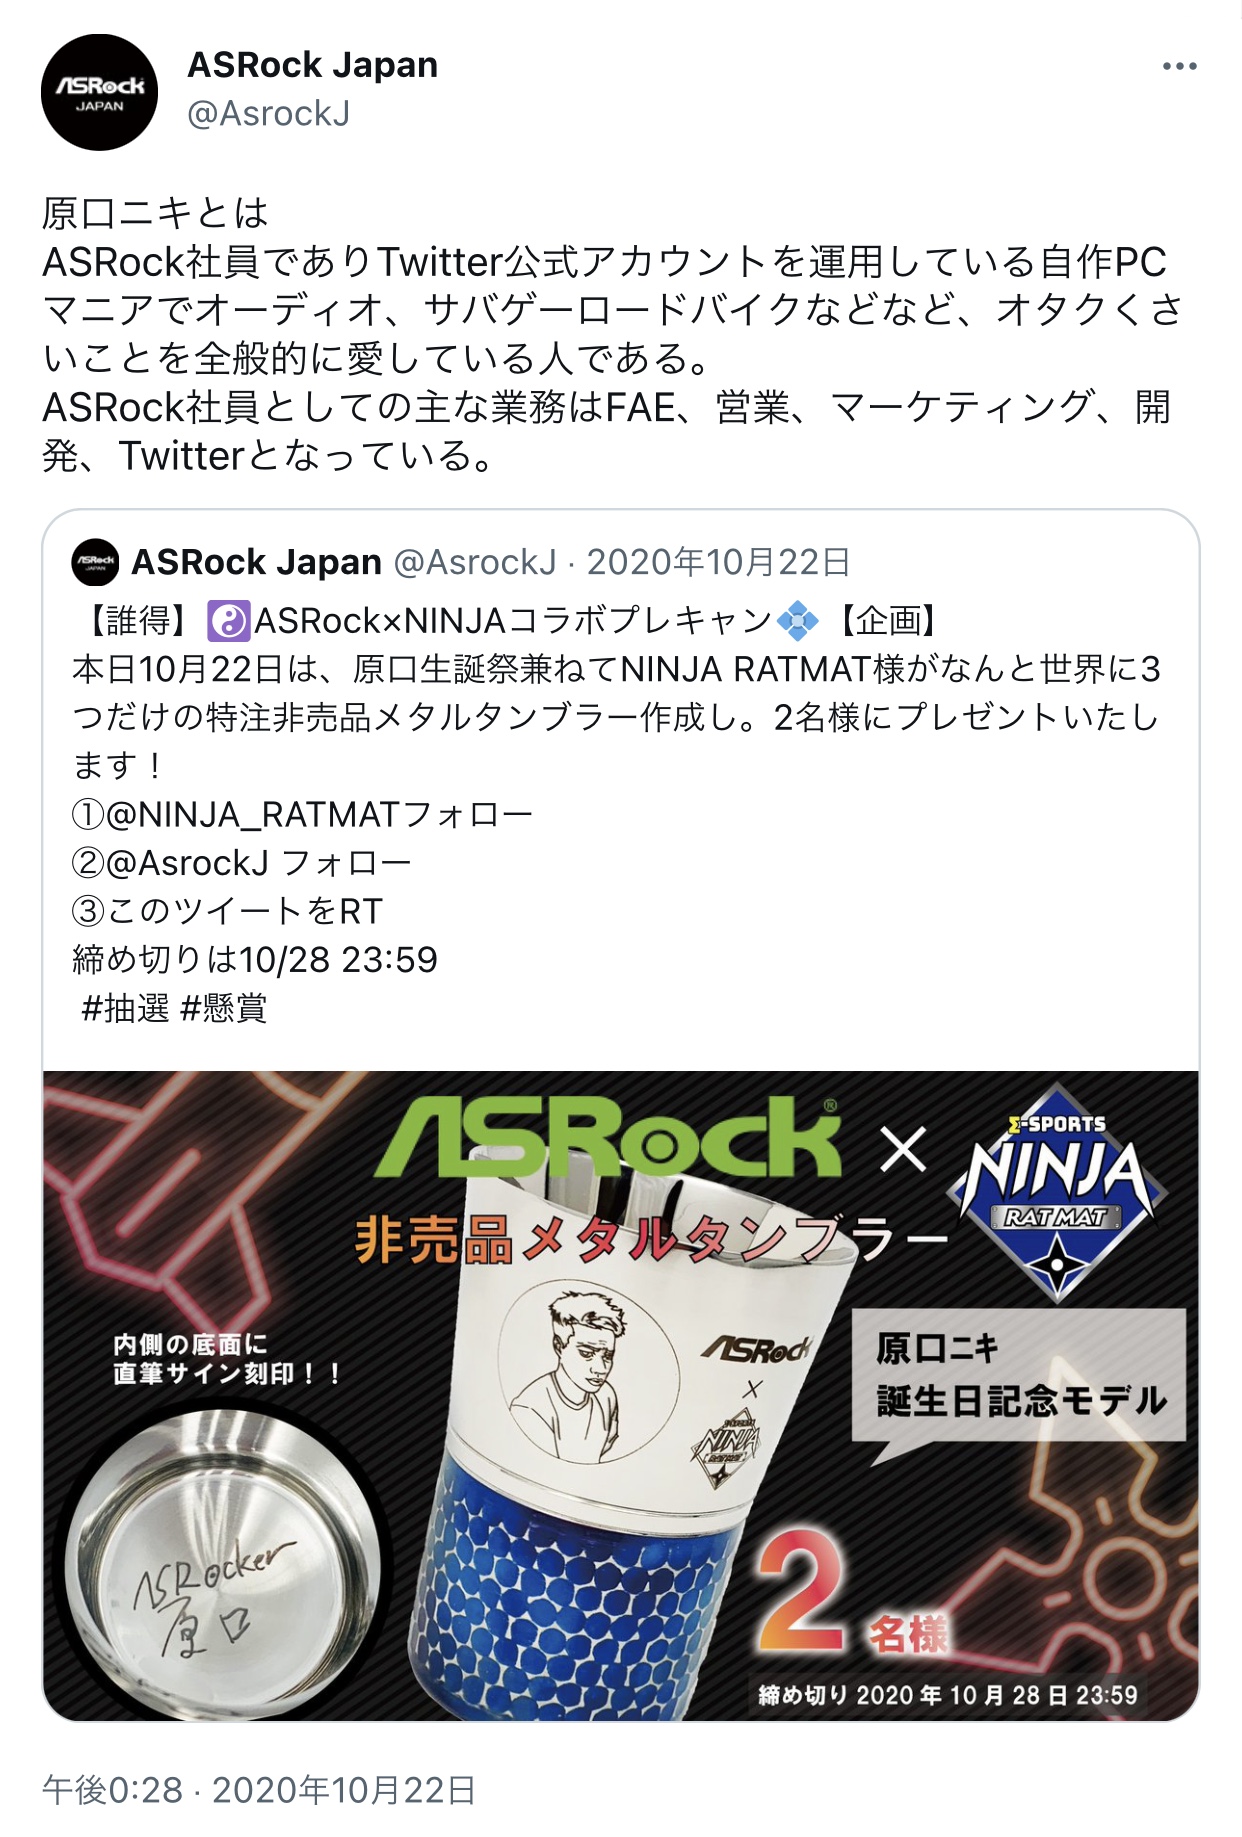
Task: Click the tweet timestamp 午後0:28 at the bottom
Action: 112,1790
